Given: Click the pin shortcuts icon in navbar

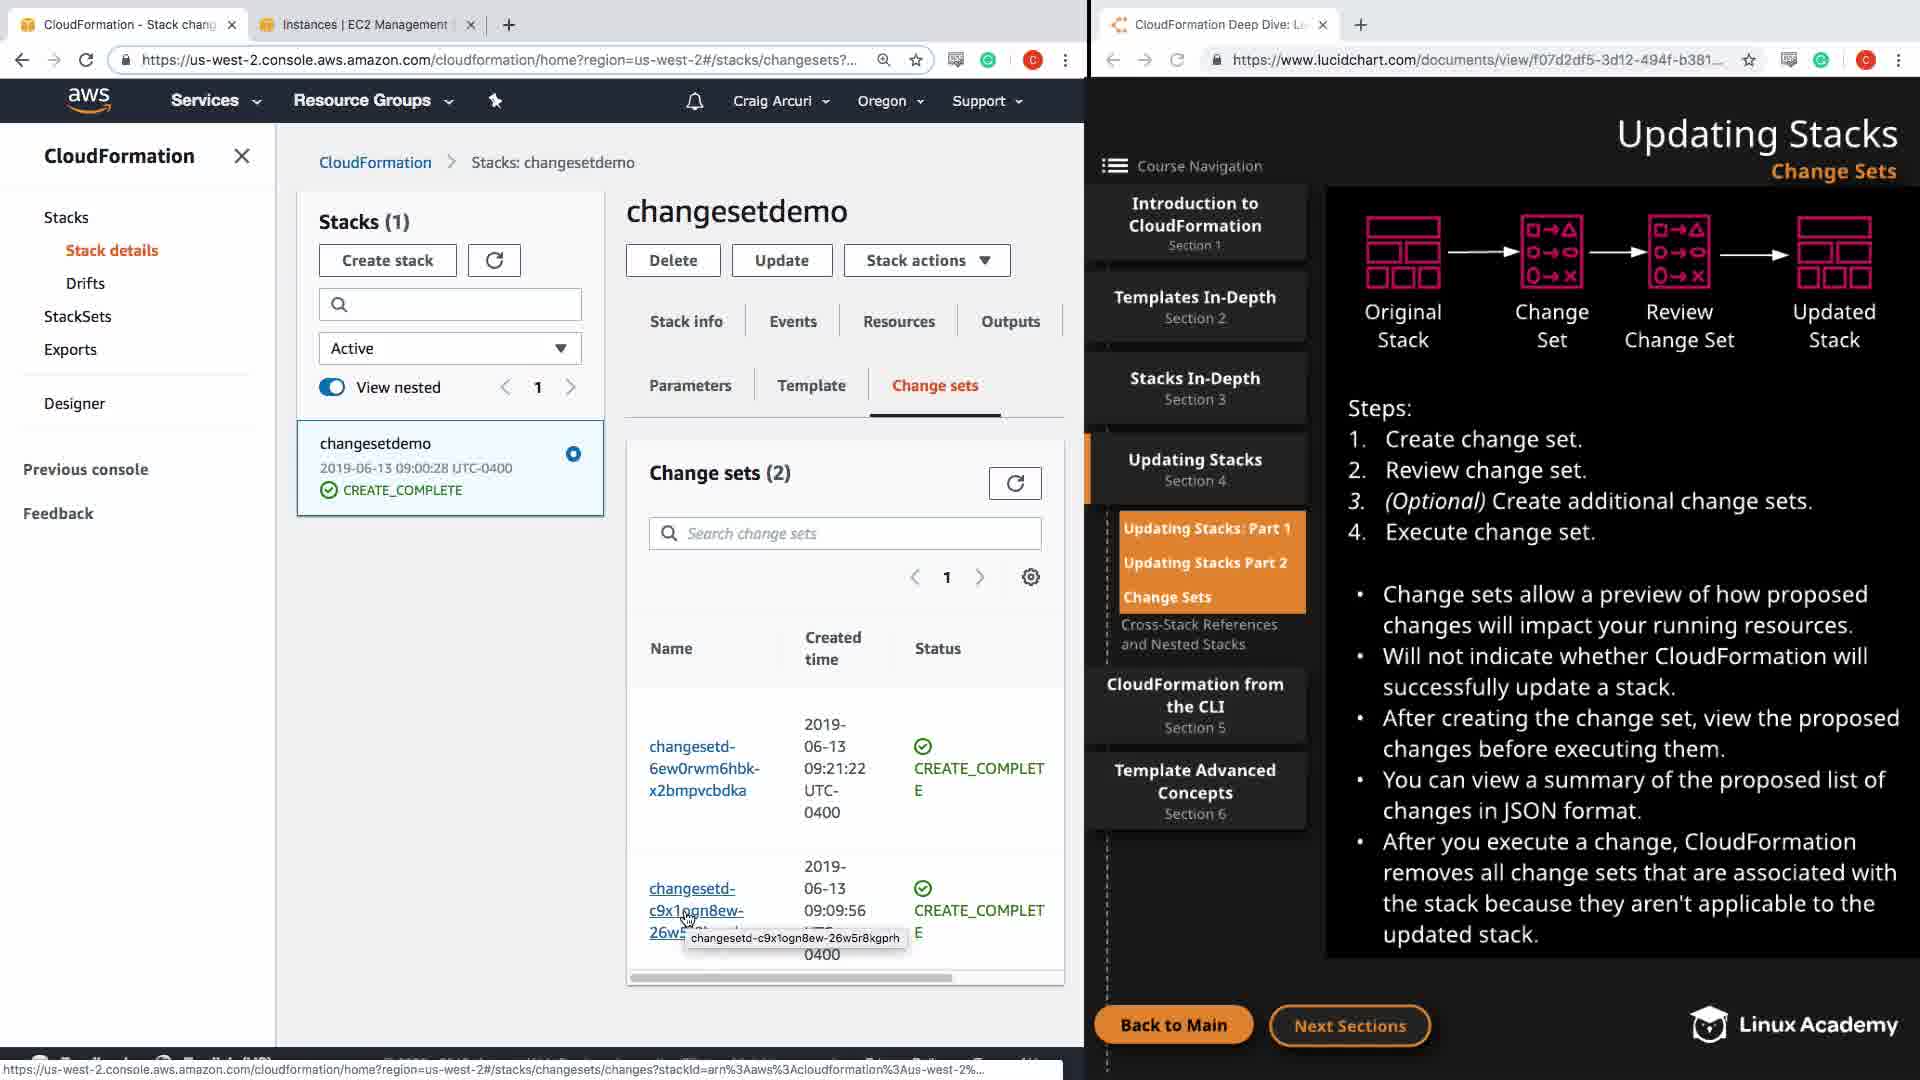Looking at the screenshot, I should tap(495, 100).
